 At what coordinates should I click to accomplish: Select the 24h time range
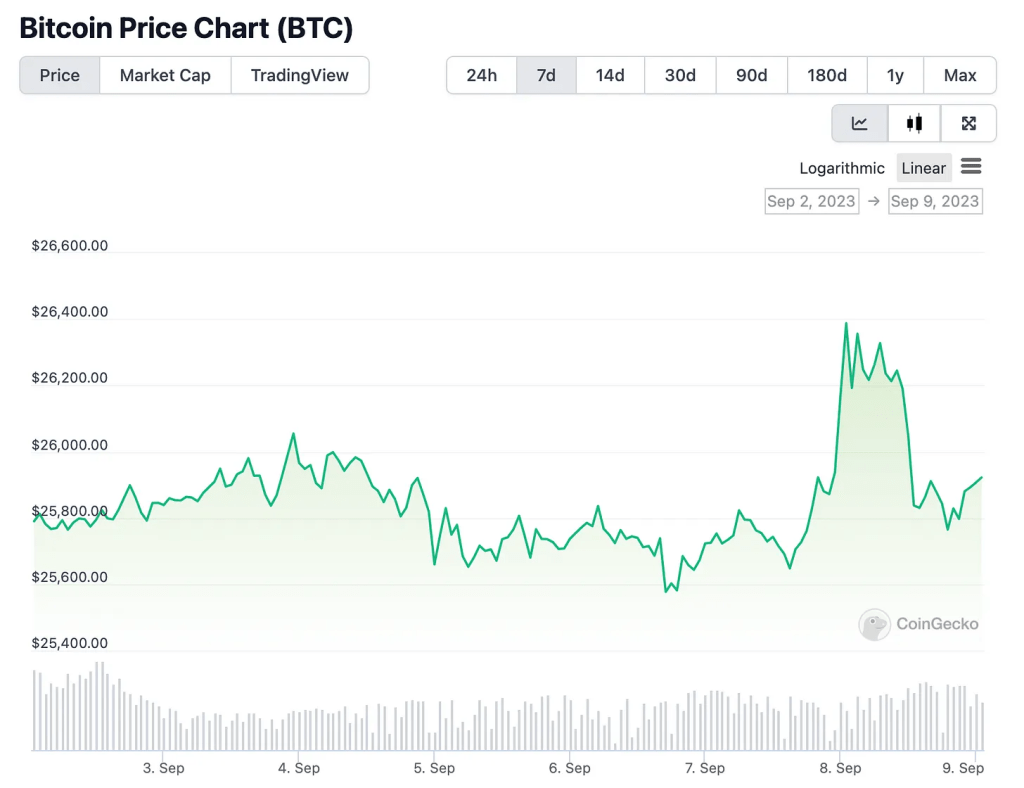[x=481, y=75]
